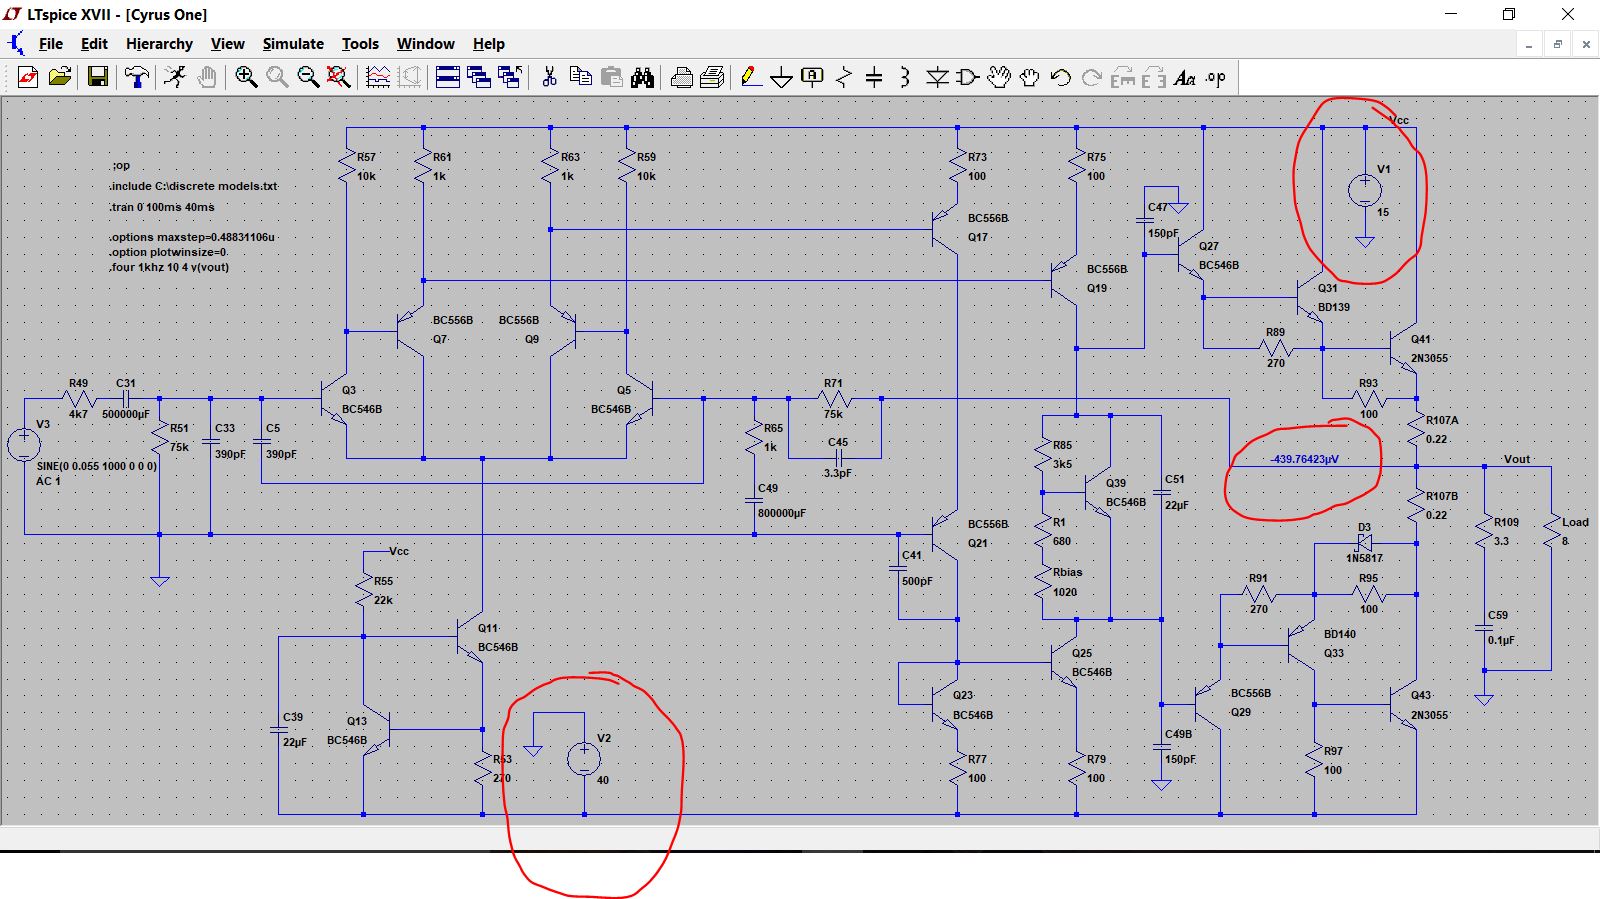Select the Drag closed-hand tool

[1029, 77]
